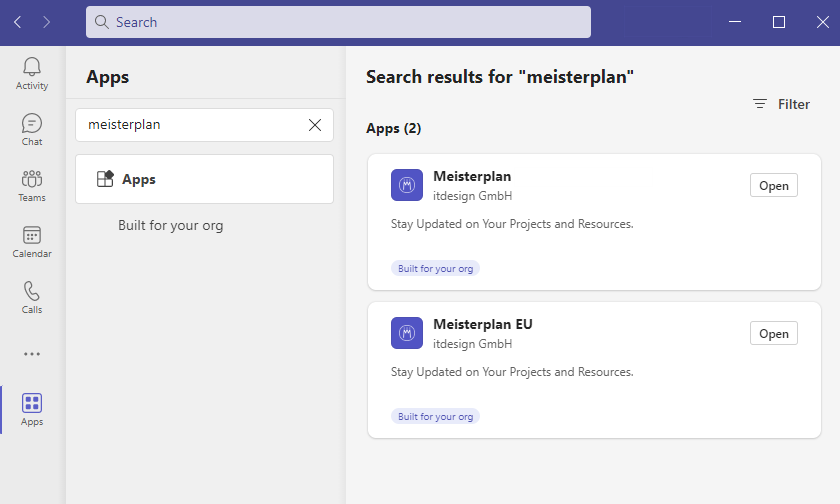The width and height of the screenshot is (840, 504).
Task: Select the Apps category entry
Action: click(204, 179)
